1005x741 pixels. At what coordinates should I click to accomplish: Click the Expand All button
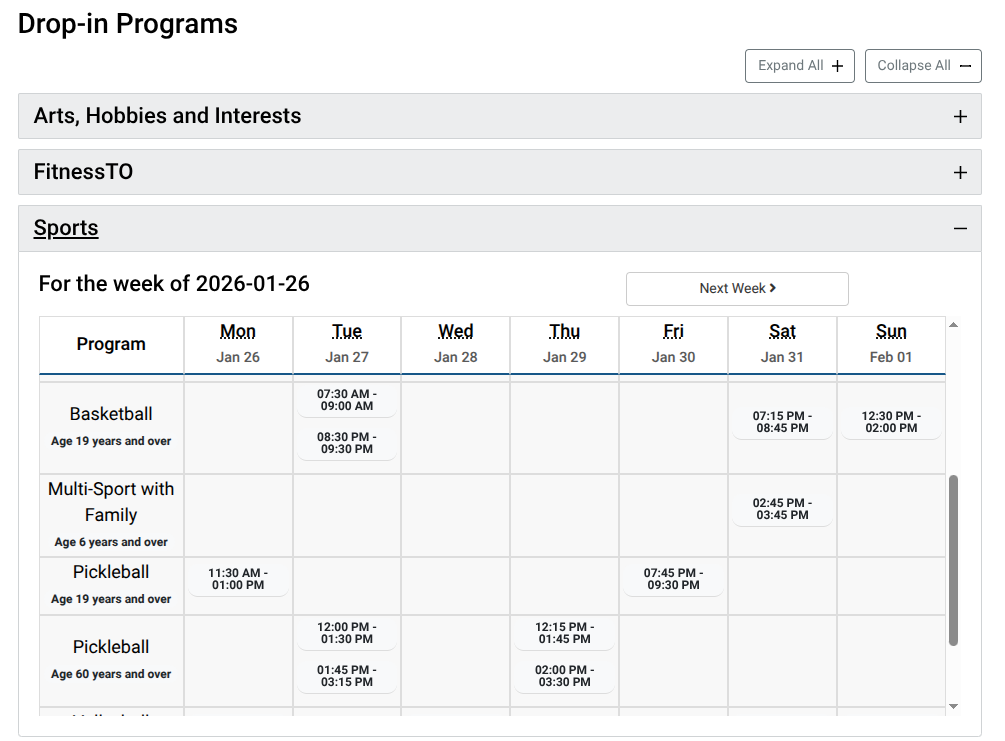pos(799,66)
